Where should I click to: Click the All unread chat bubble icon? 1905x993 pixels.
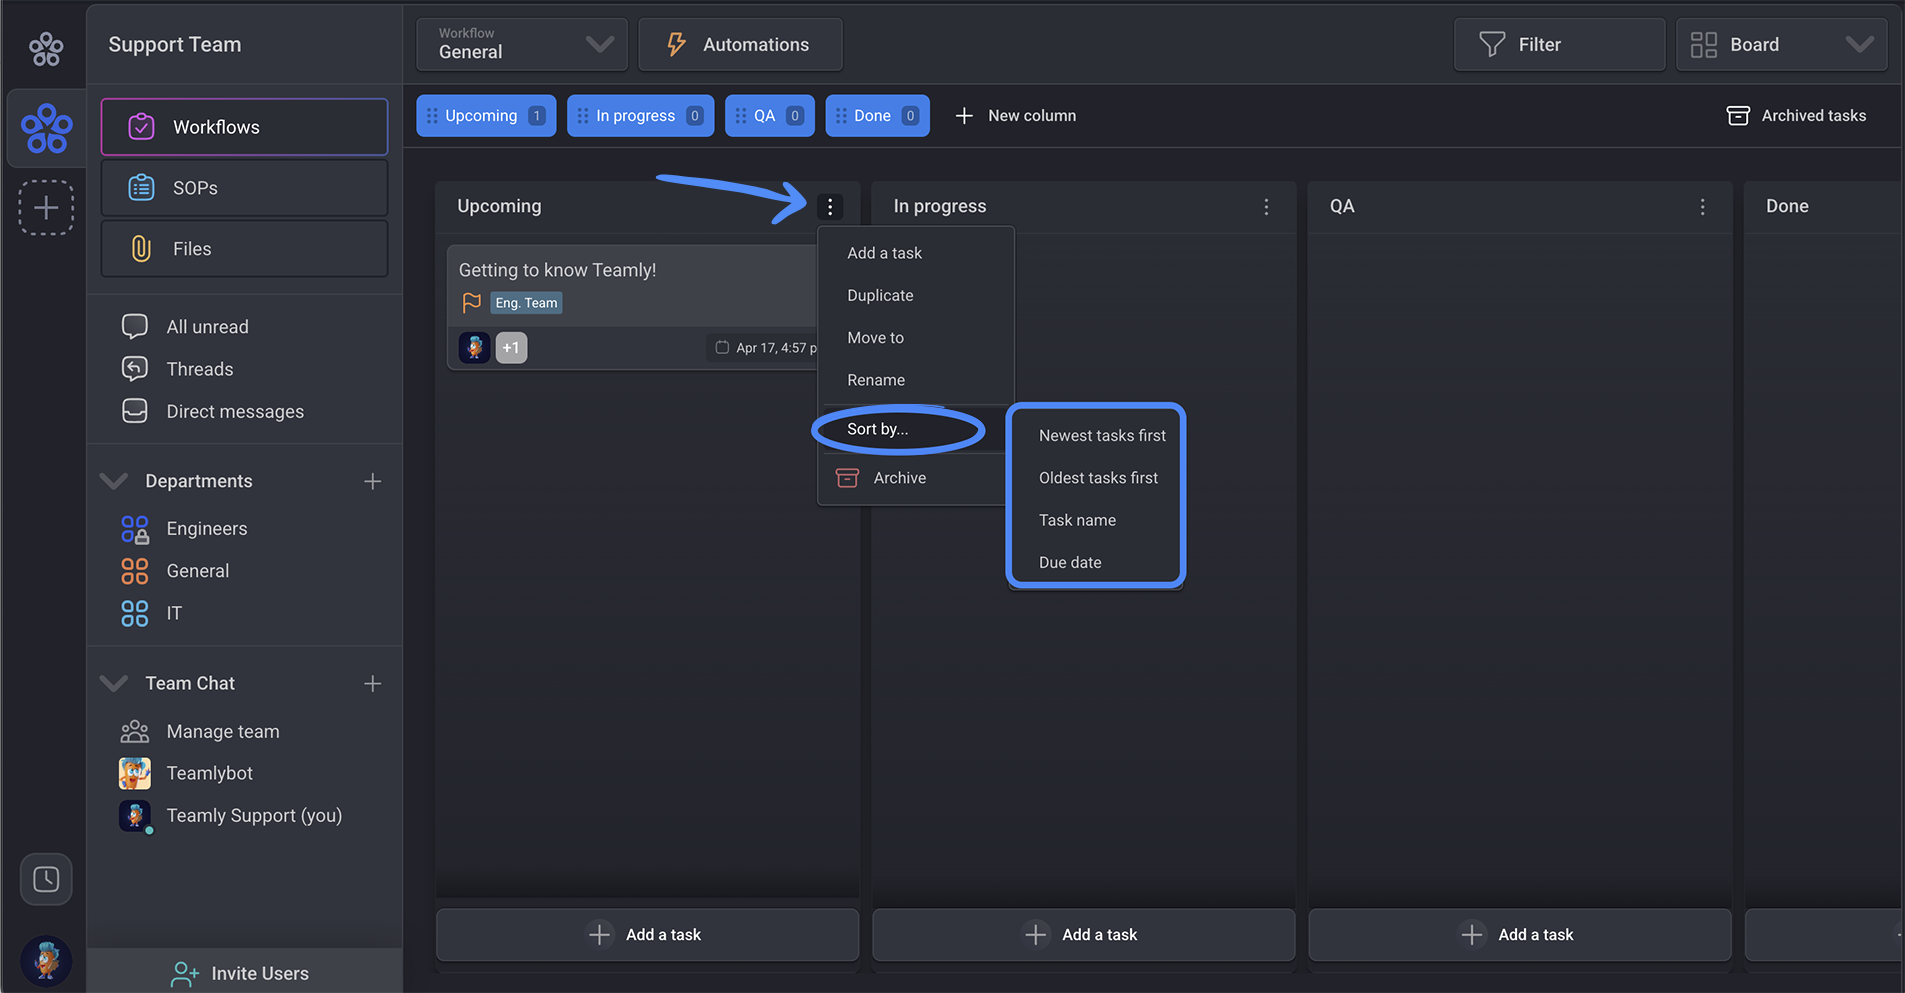tap(135, 327)
